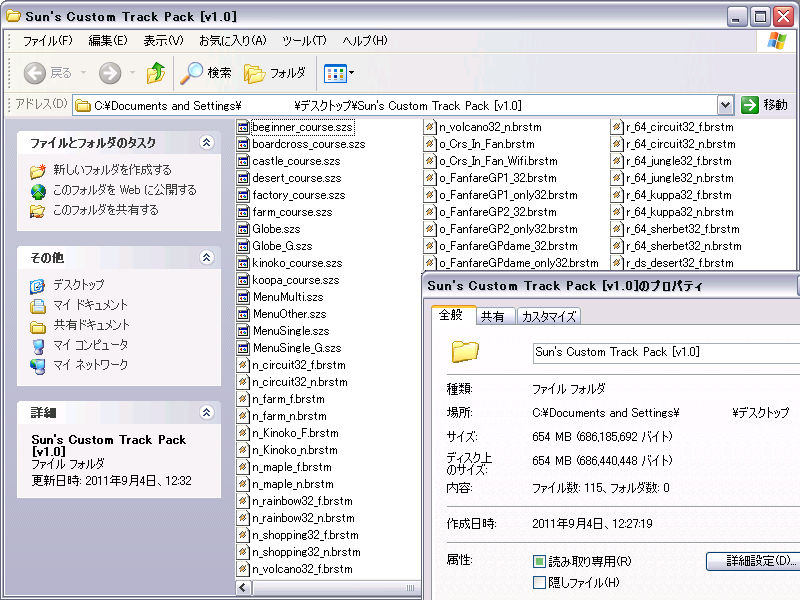Click the horizontal scrollbar left arrow
Viewport: 800px width, 600px height.
(243, 588)
